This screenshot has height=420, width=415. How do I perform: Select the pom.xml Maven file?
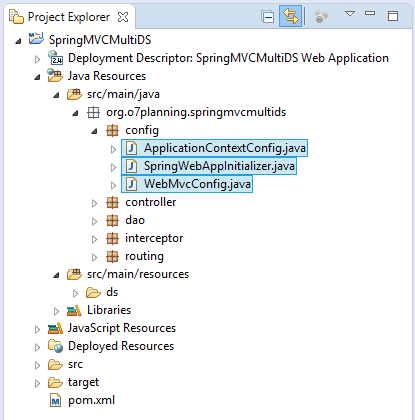click(82, 400)
